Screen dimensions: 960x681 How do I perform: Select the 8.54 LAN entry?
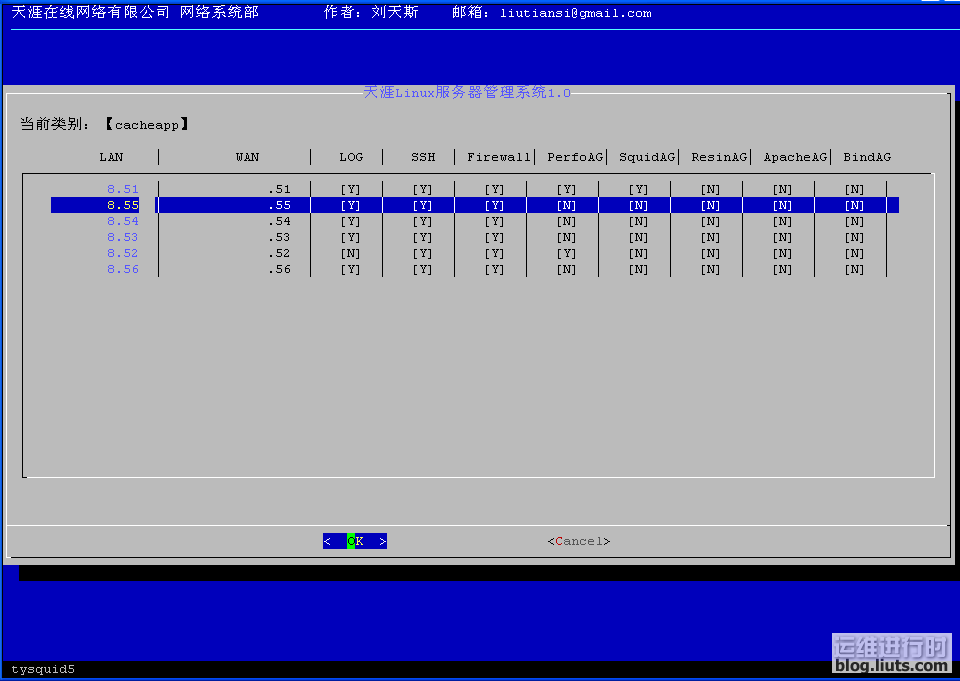click(x=122, y=221)
